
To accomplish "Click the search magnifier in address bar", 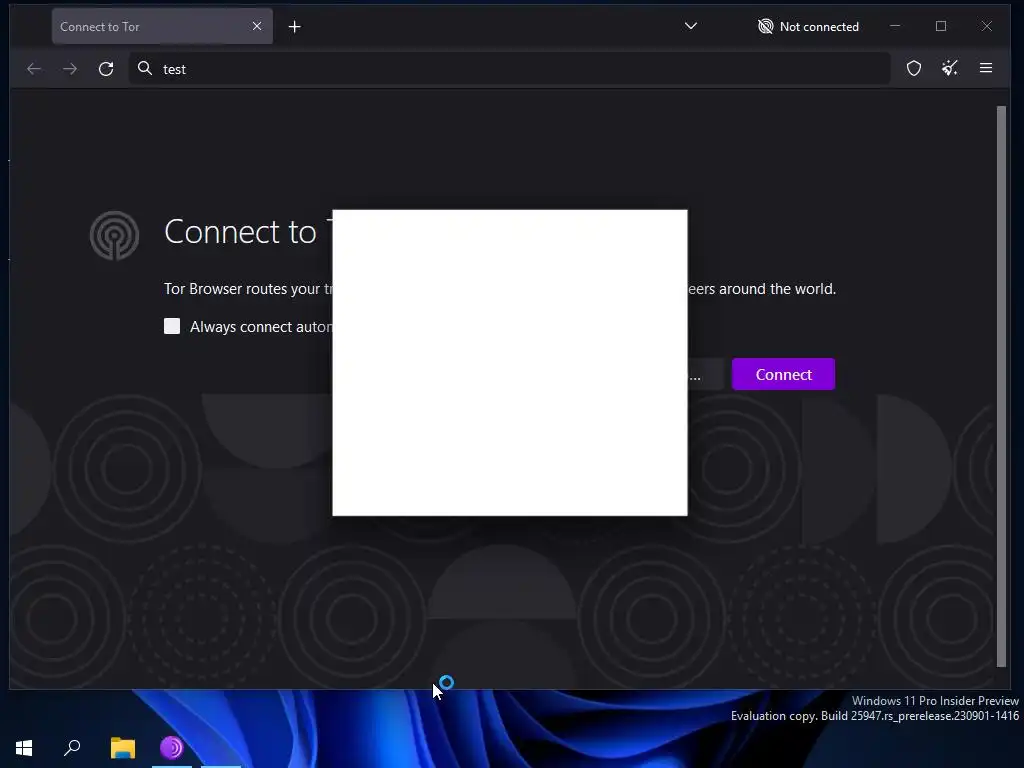I will tap(145, 69).
